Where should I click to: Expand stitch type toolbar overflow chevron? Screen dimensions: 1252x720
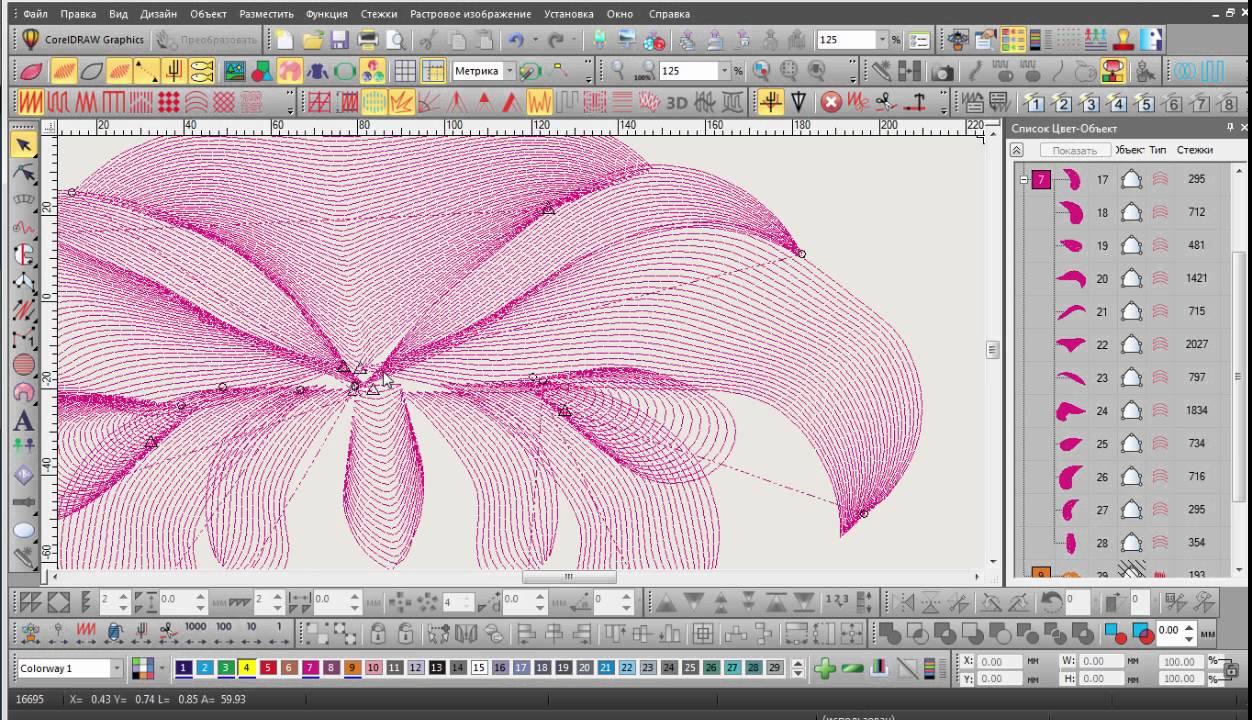click(291, 102)
